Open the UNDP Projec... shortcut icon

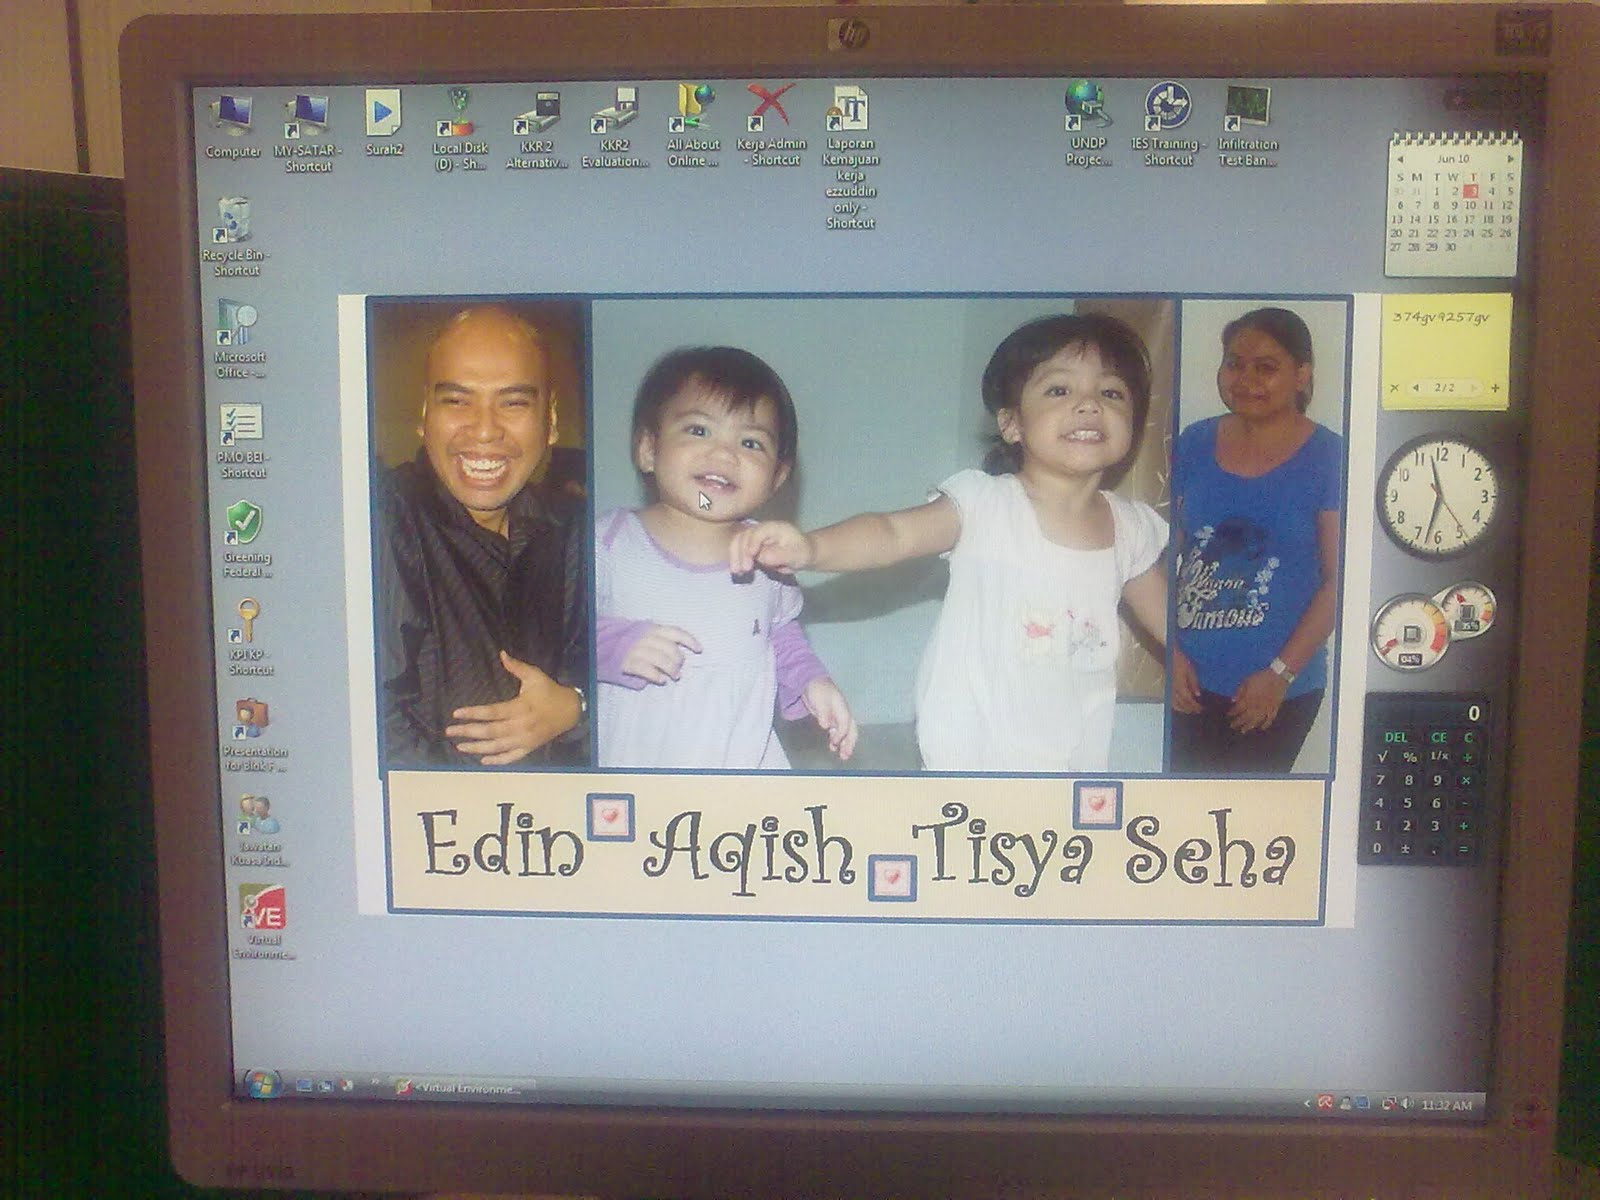coord(1088,125)
